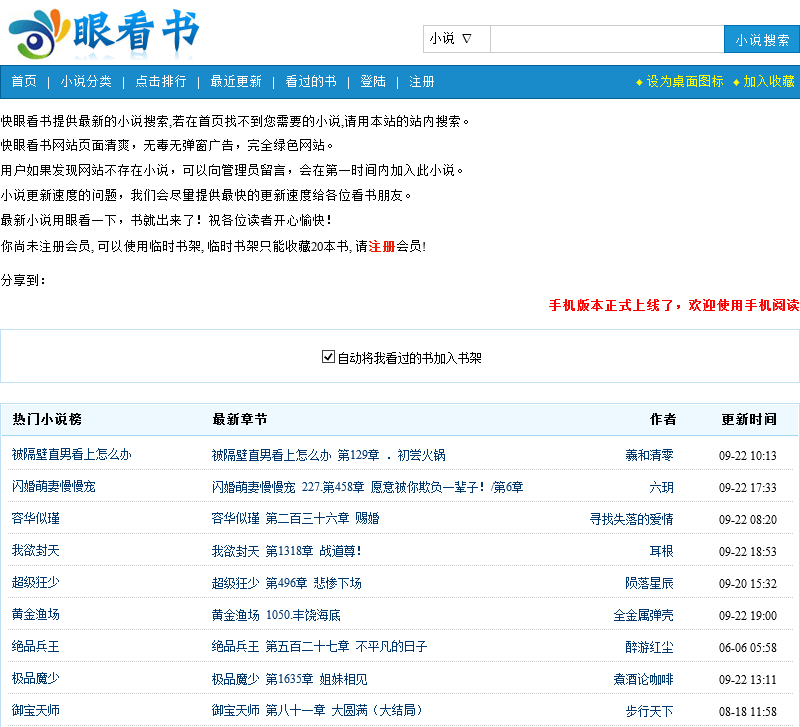800x727 pixels.
Task: Go to the 首页 navigation item
Action: [x=24, y=82]
